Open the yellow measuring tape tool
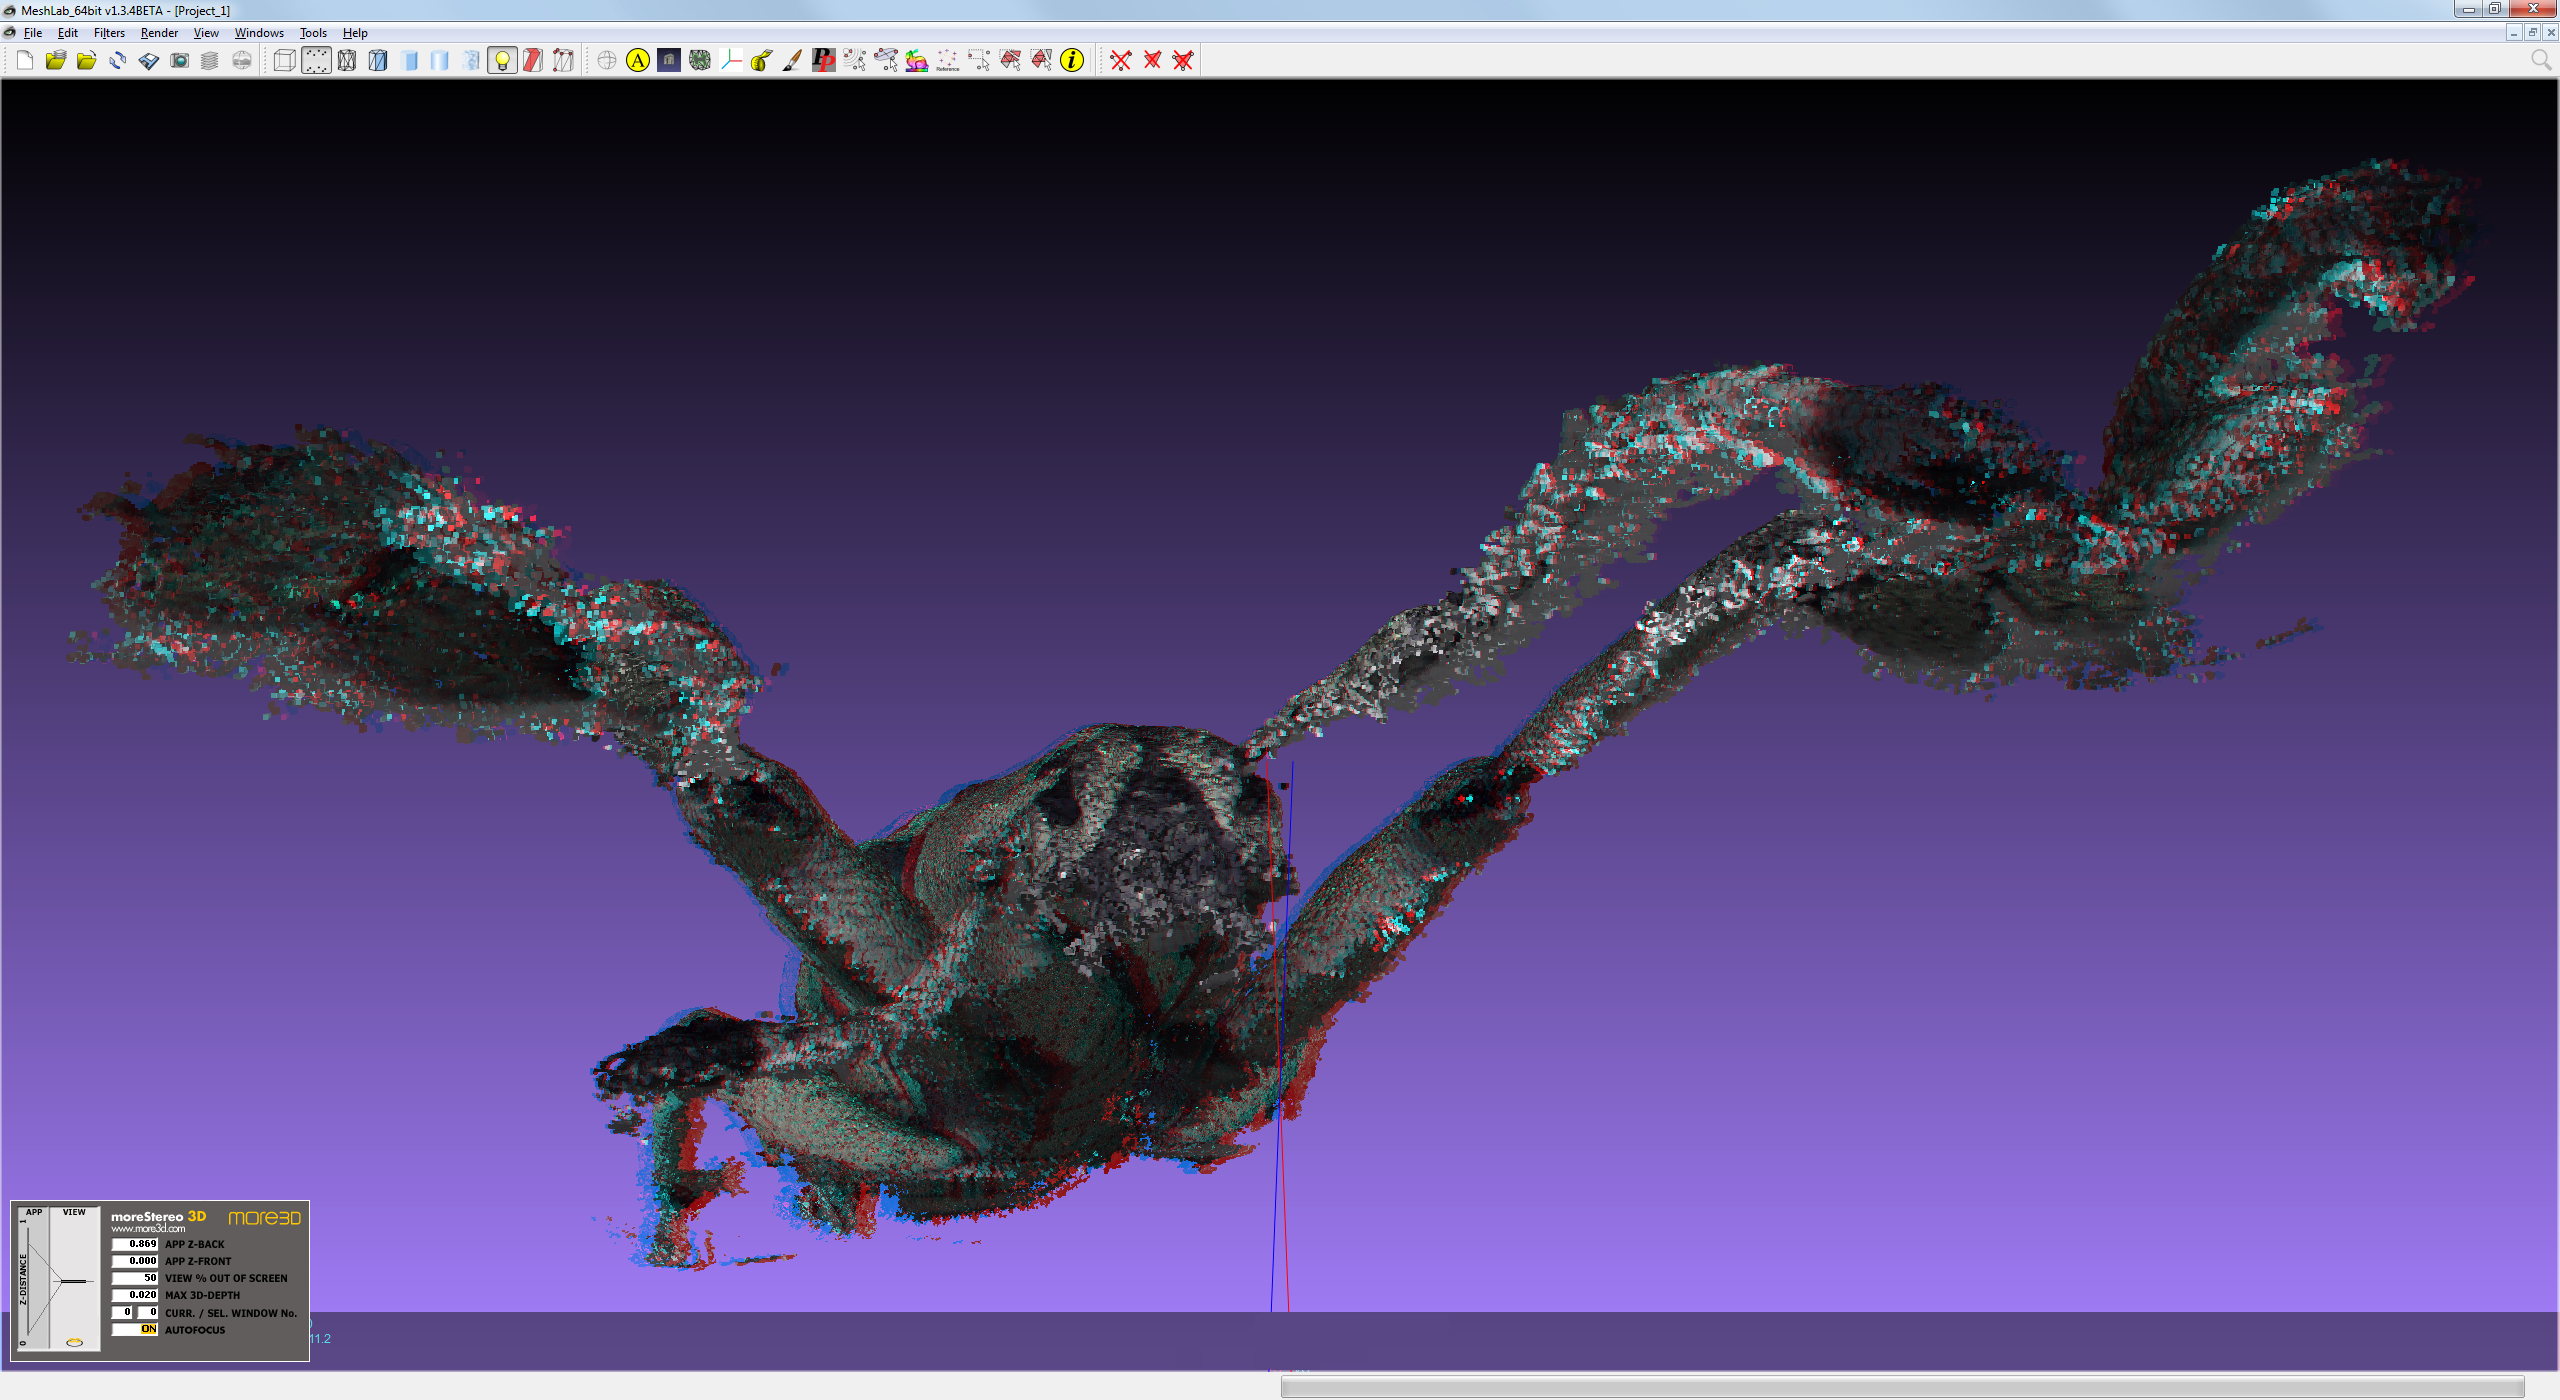Viewport: 2560px width, 1400px height. [x=762, y=61]
